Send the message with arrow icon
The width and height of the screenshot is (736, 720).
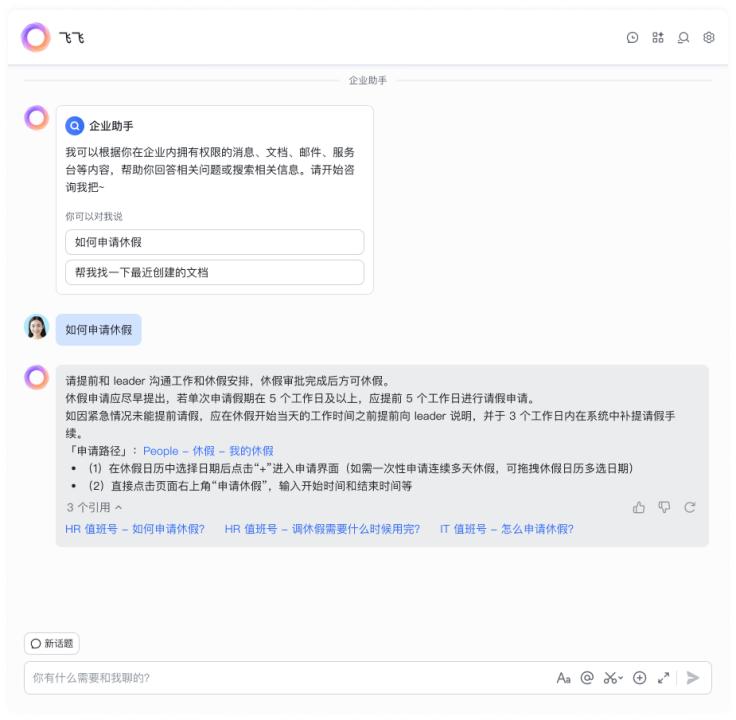point(693,678)
